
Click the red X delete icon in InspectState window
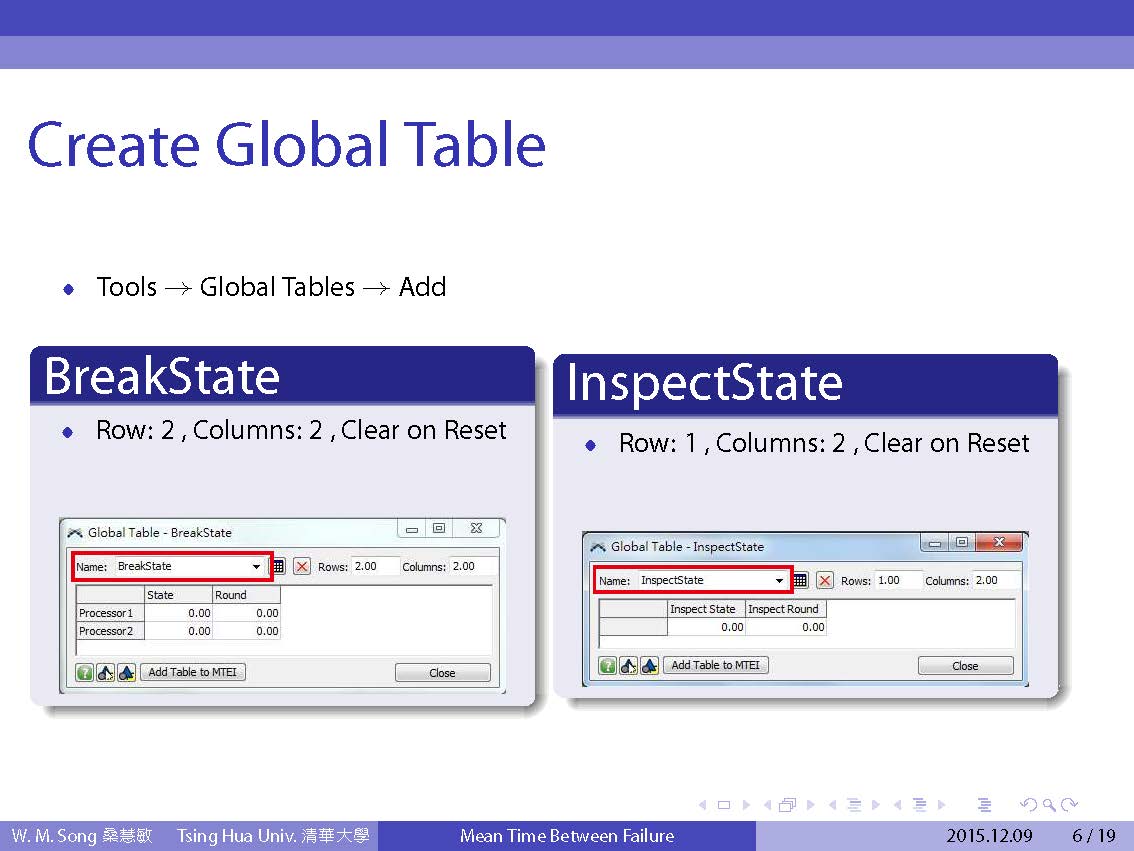coord(824,580)
